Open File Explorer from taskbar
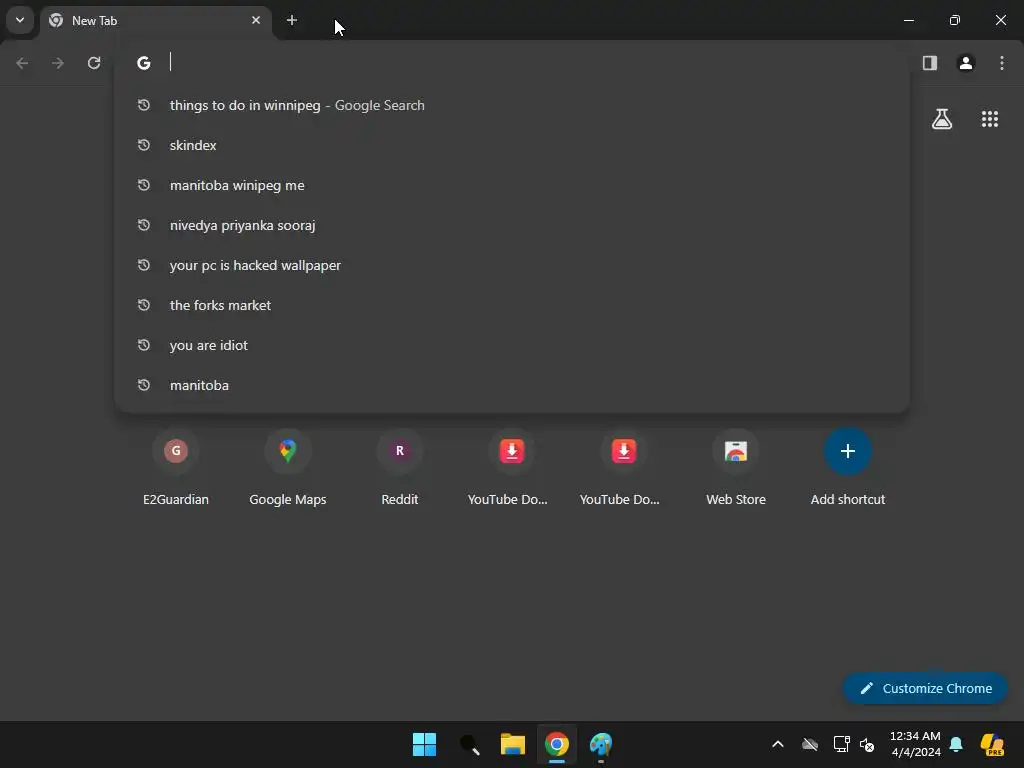1024x768 pixels. point(513,744)
